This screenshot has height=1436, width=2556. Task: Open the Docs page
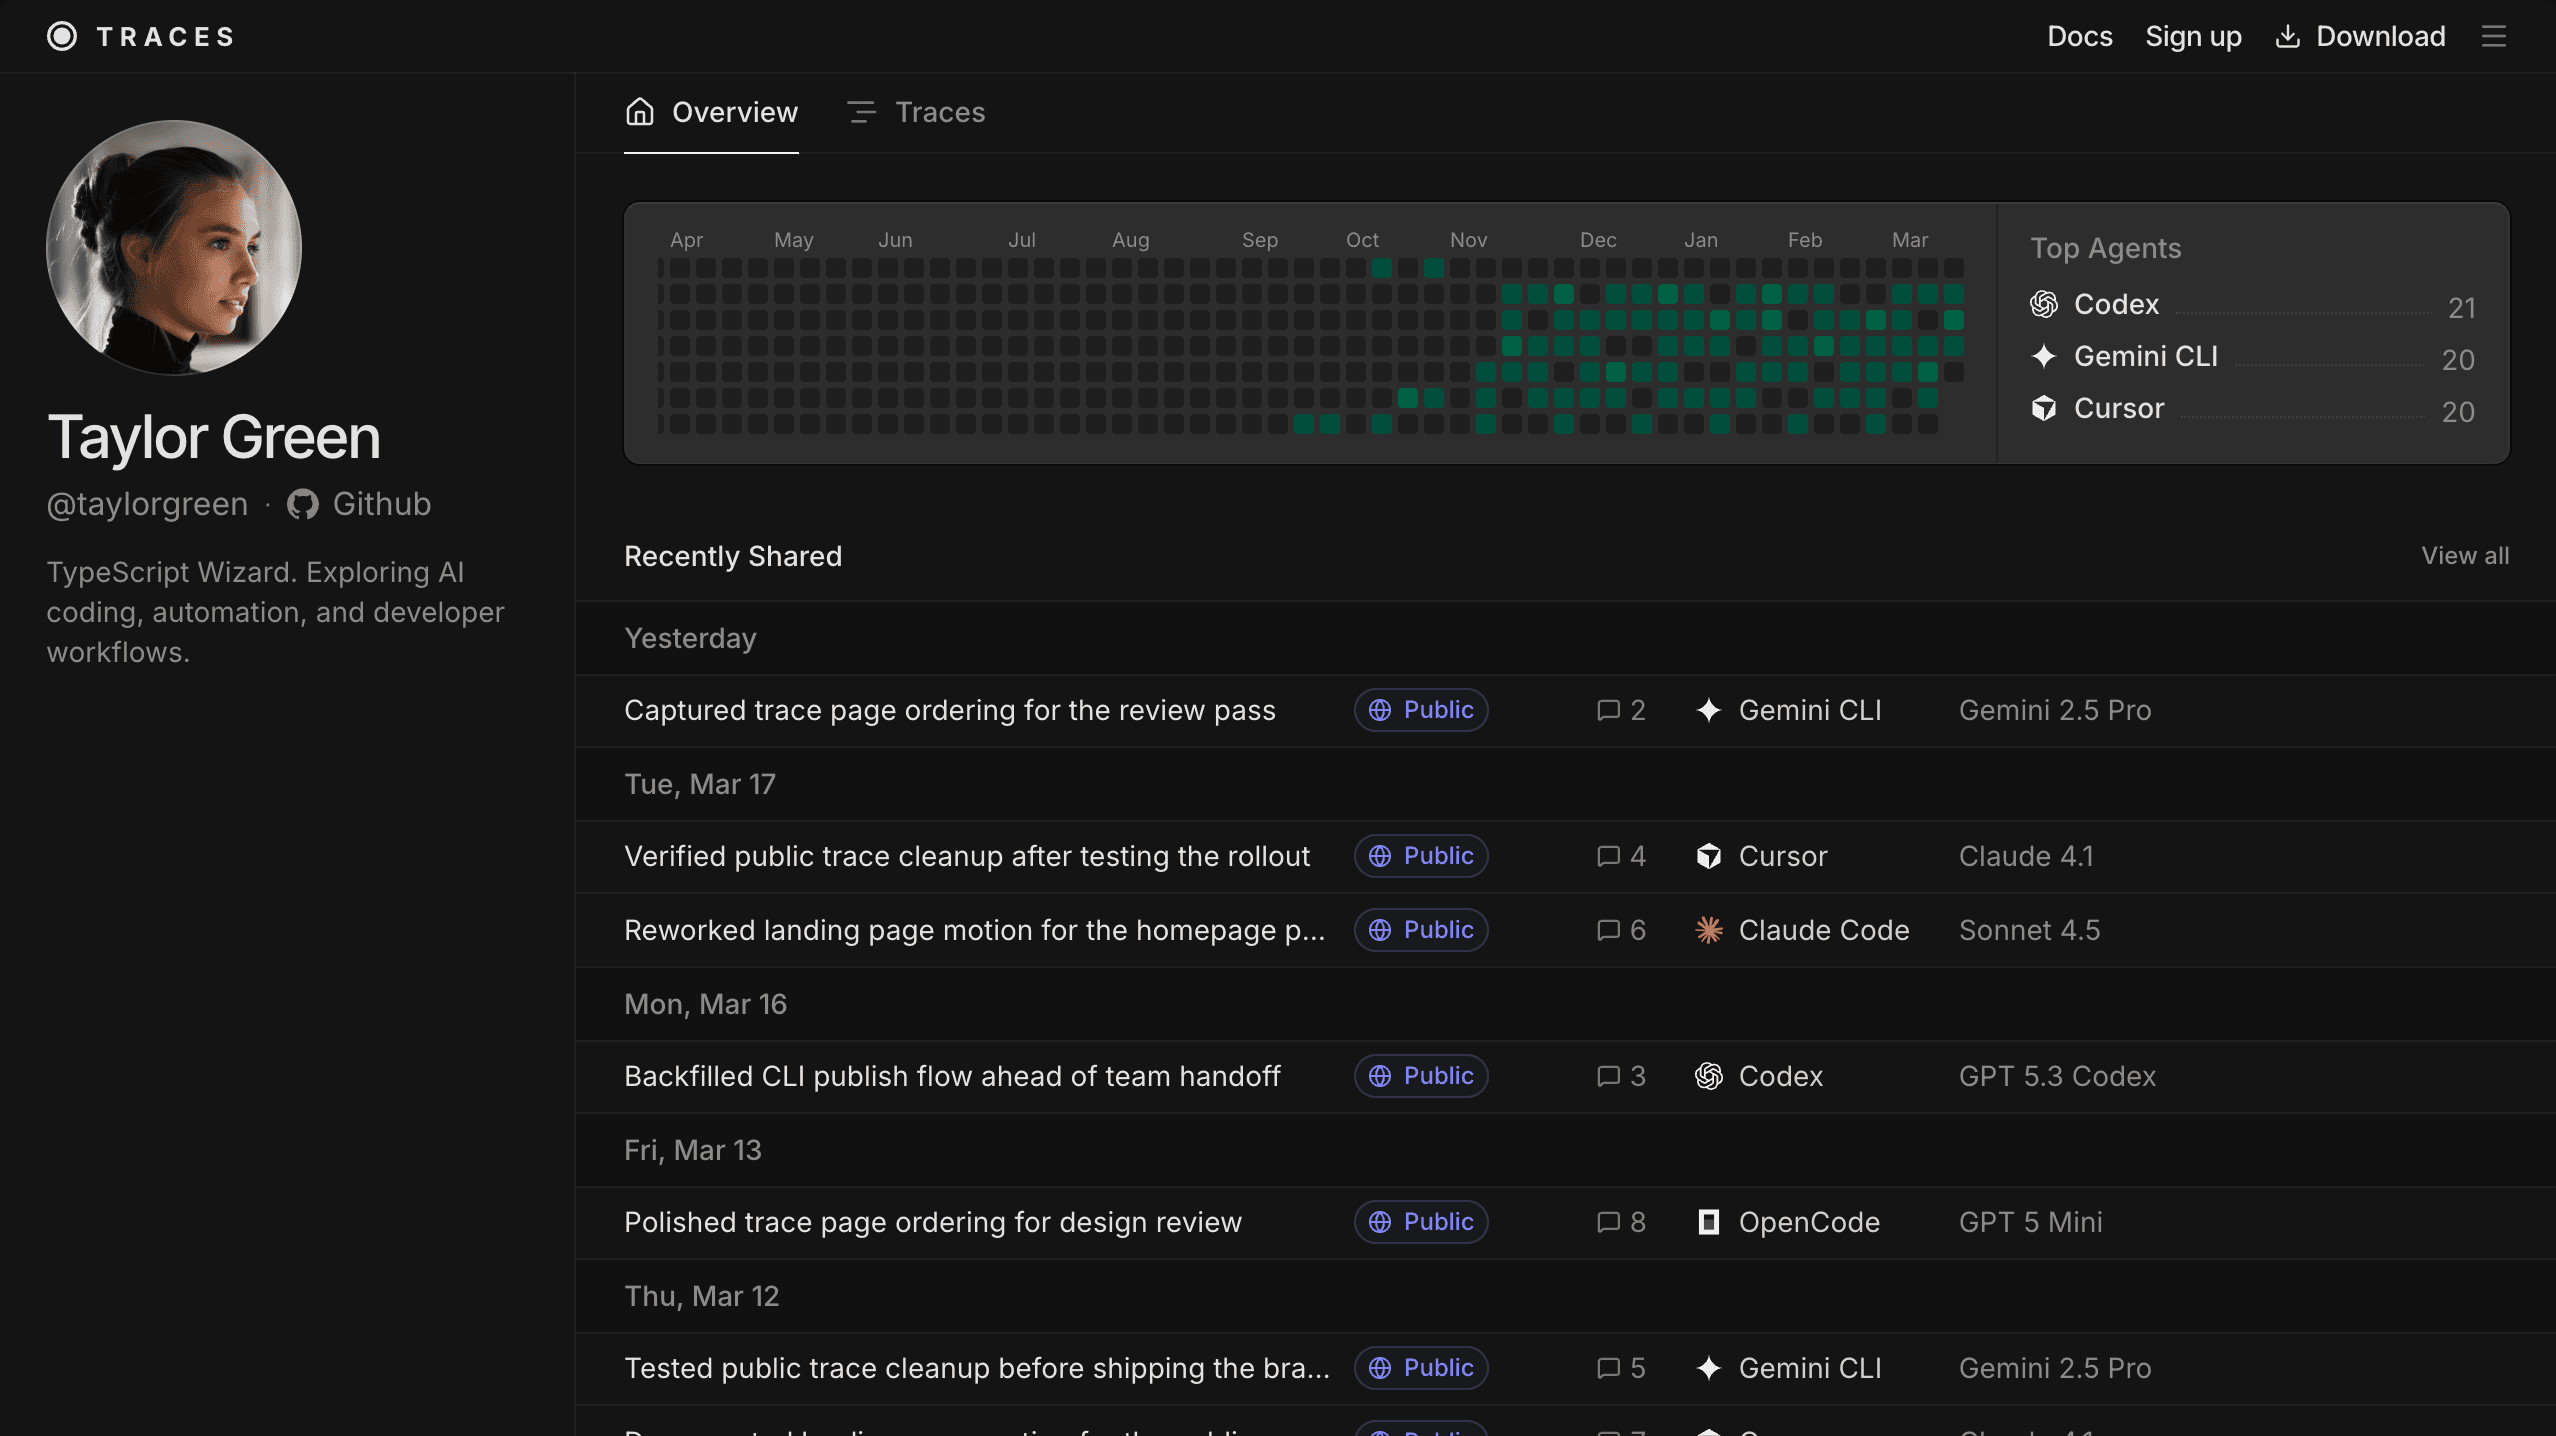2080,36
